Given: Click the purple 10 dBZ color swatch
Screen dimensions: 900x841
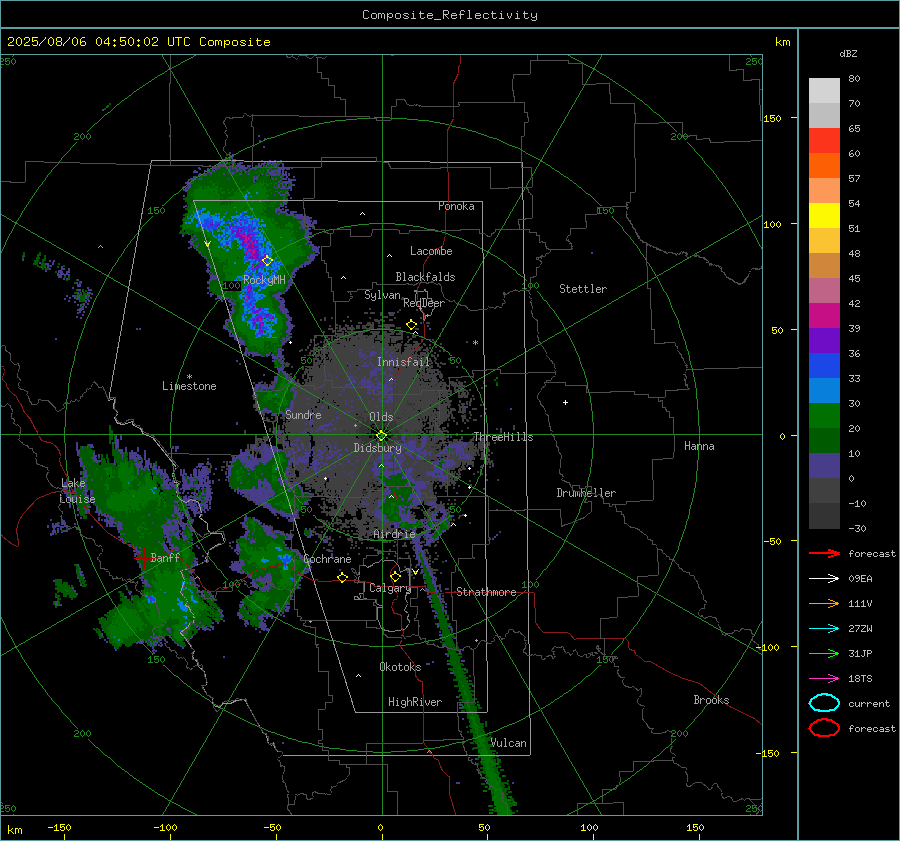Looking at the screenshot, I should 824,465.
